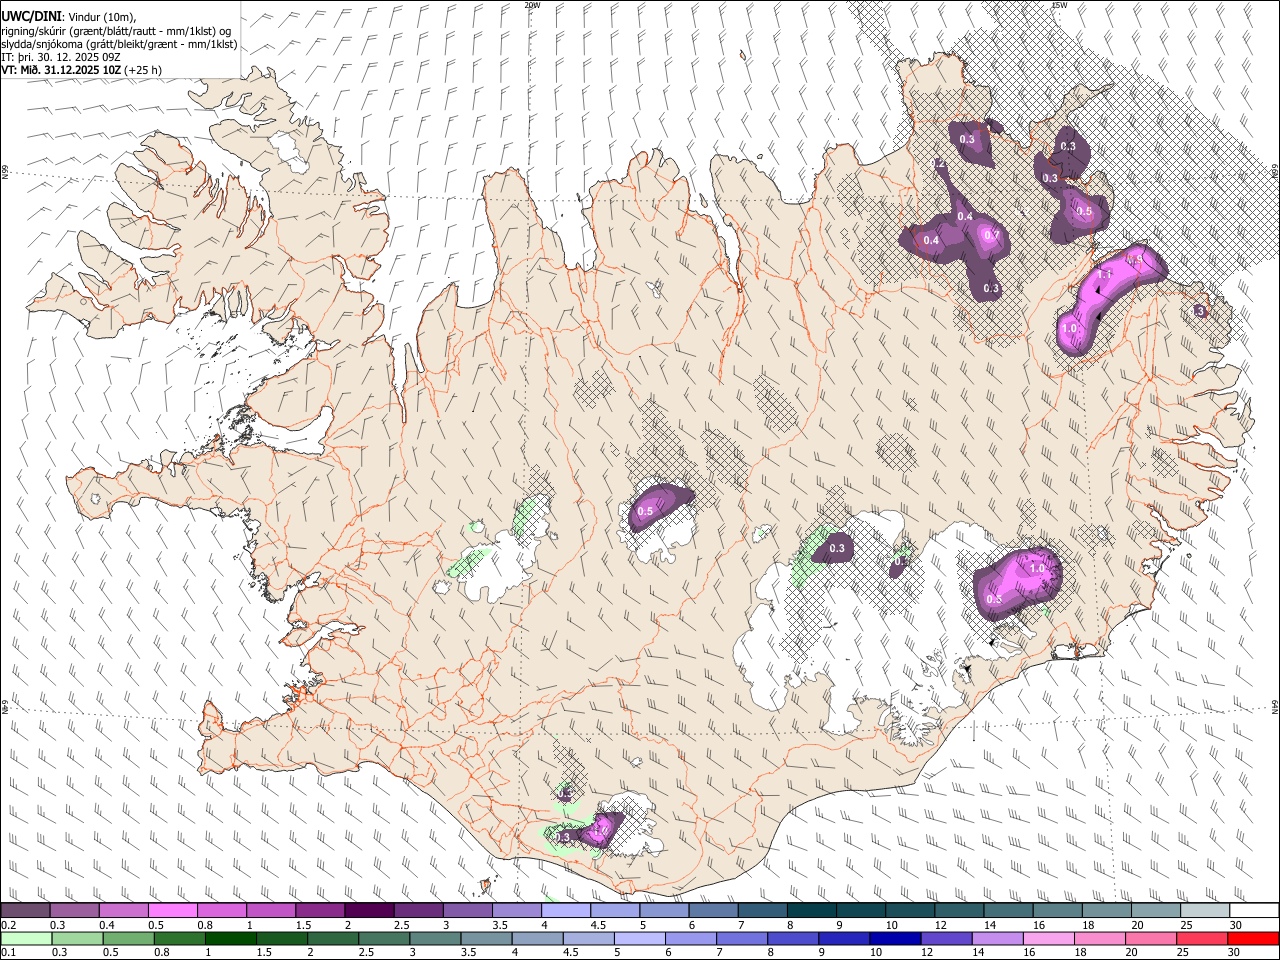Select the palest green bottom-row swatch starting at 0.1
Image resolution: width=1280 pixels, height=960 pixels.
pyautogui.click(x=27, y=938)
